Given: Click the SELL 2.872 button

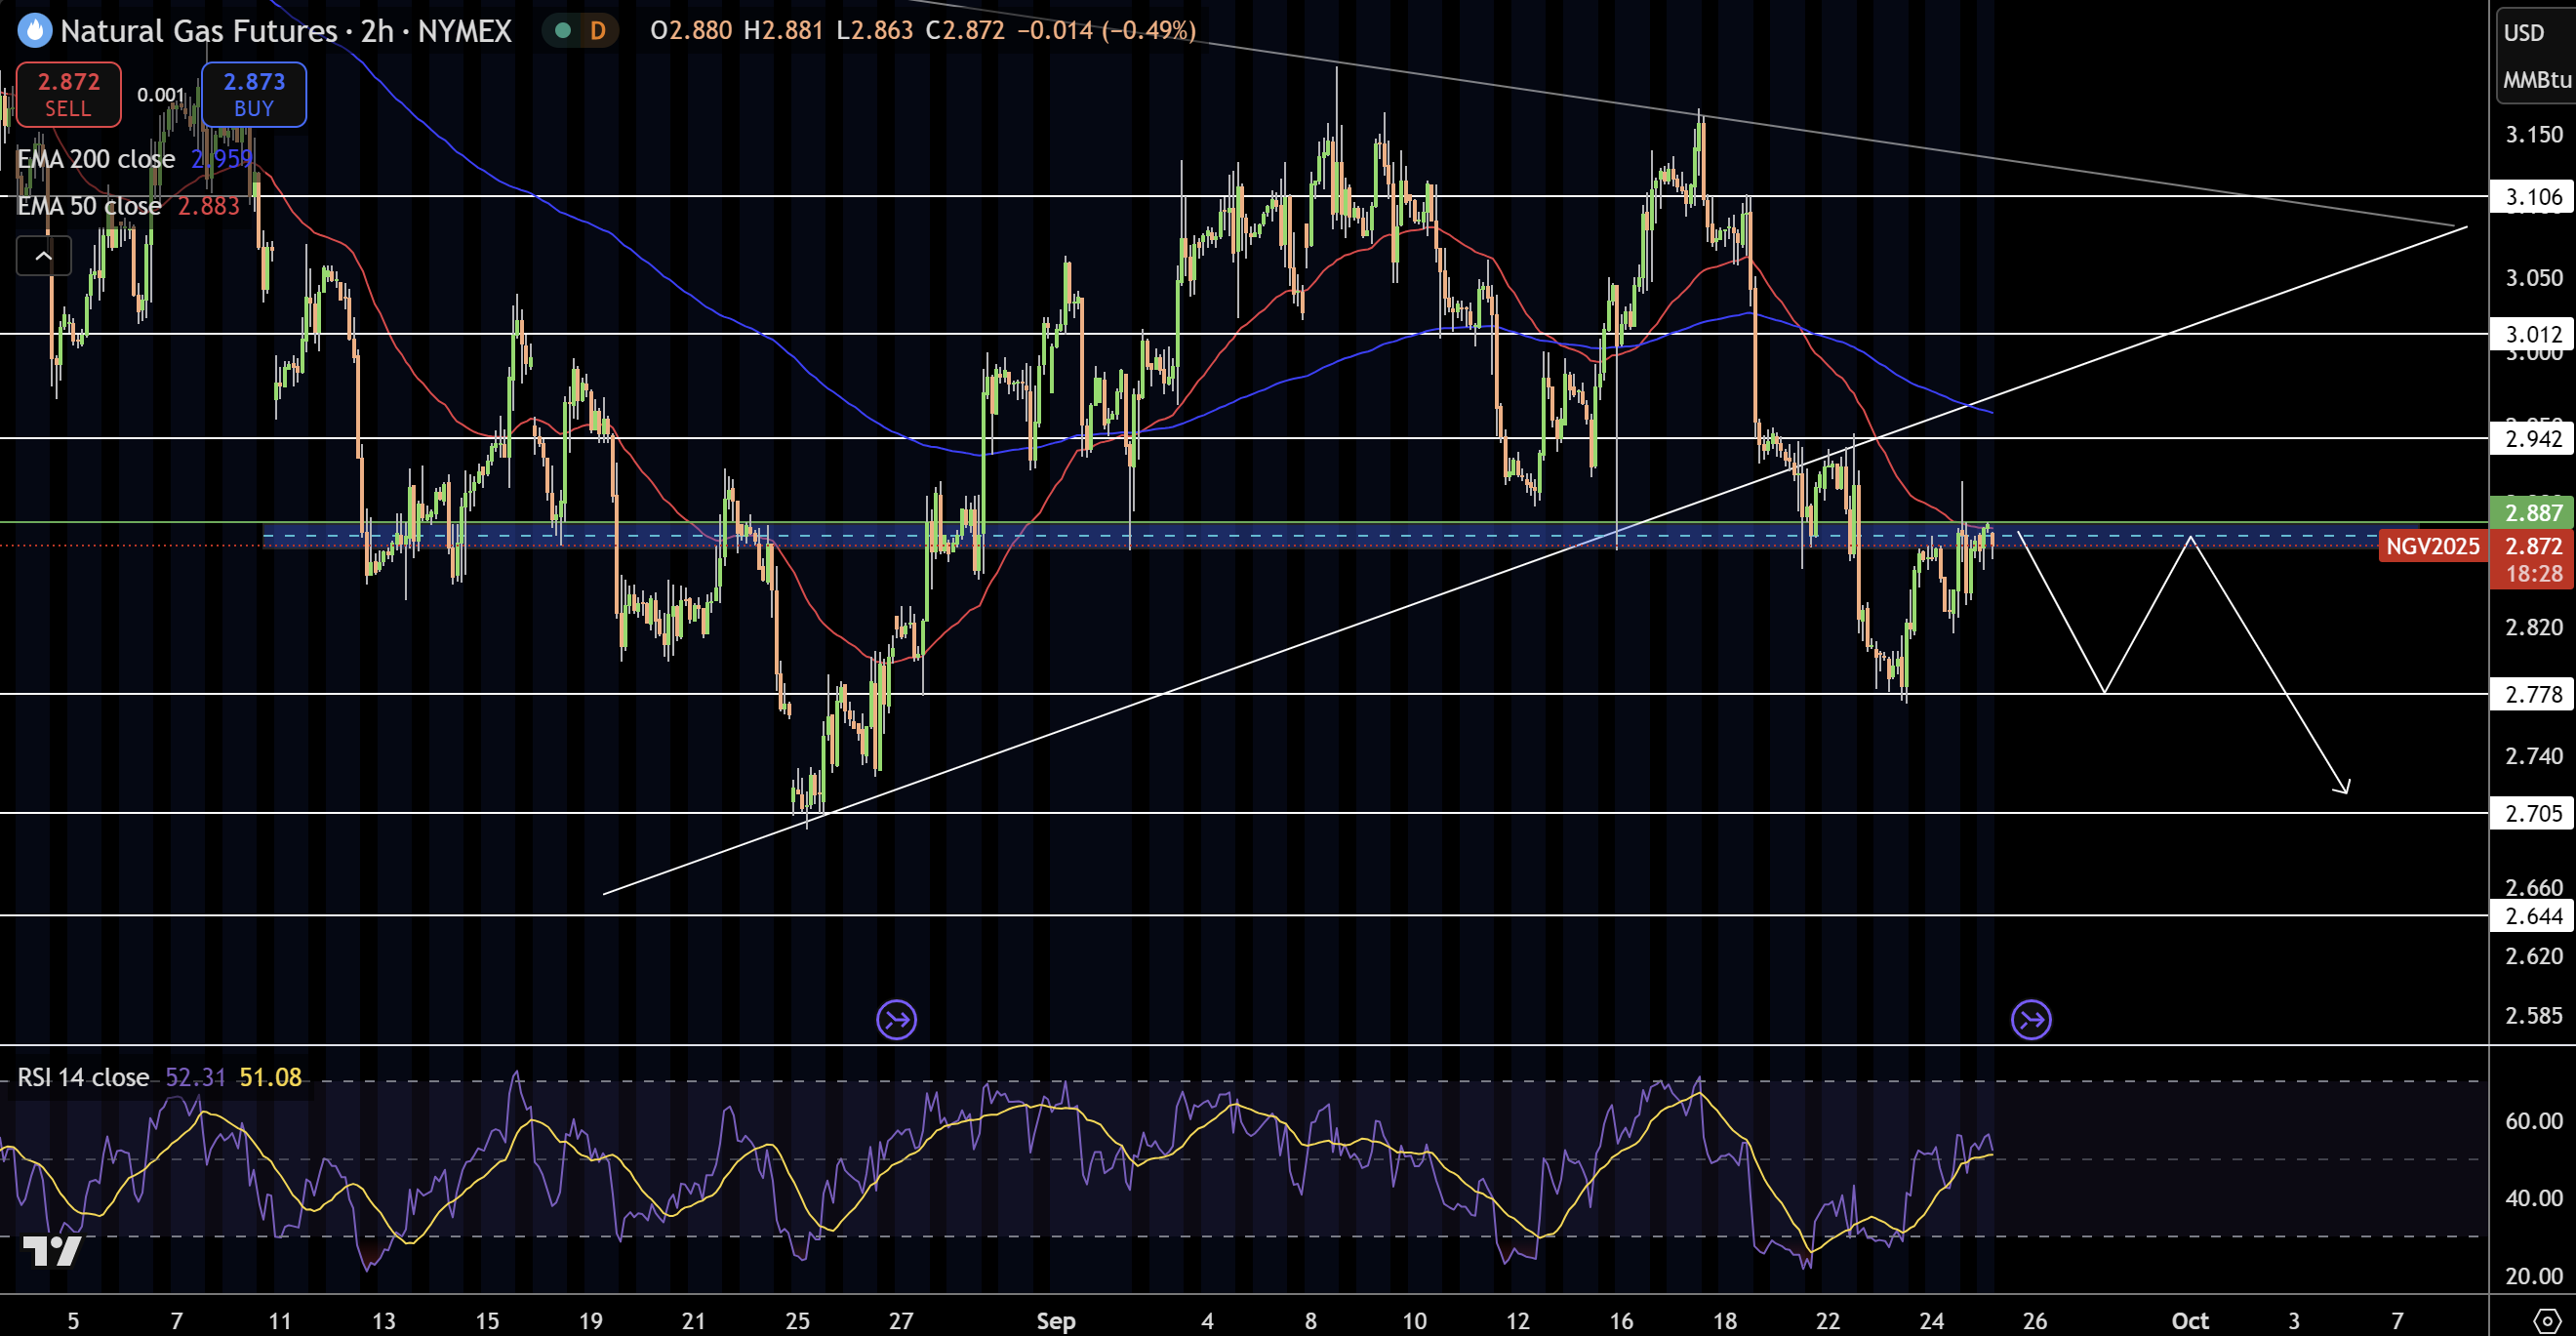Looking at the screenshot, I should pyautogui.click(x=68, y=94).
